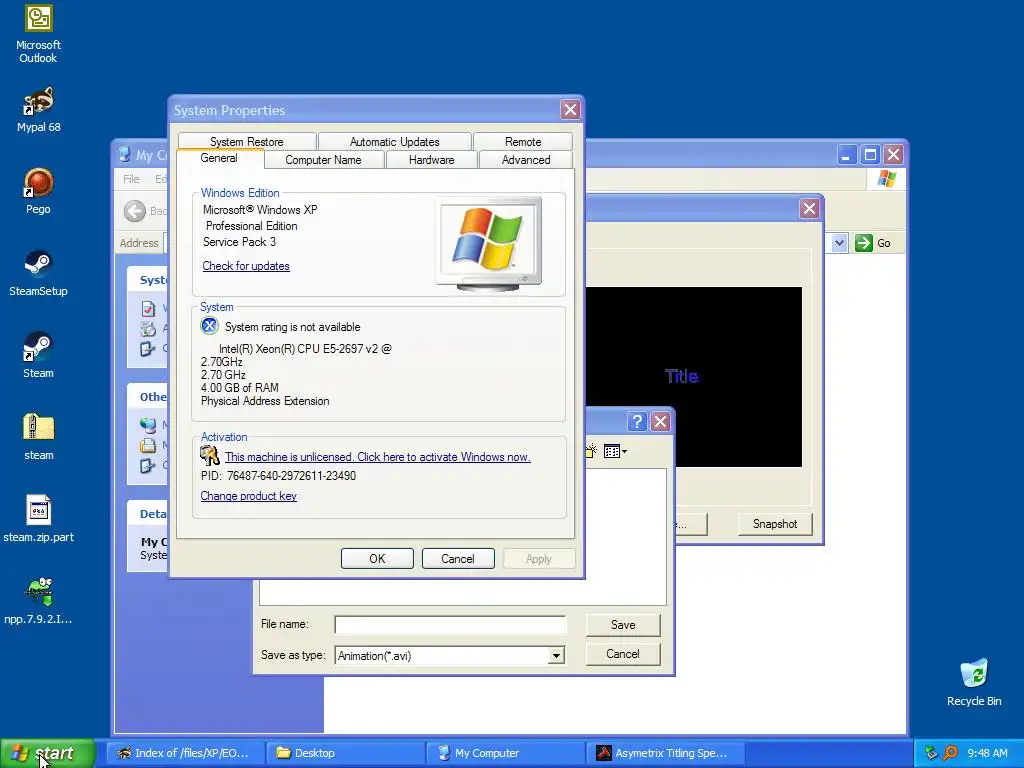This screenshot has height=768, width=1024.
Task: Click Cancel in System Properties
Action: pos(458,558)
